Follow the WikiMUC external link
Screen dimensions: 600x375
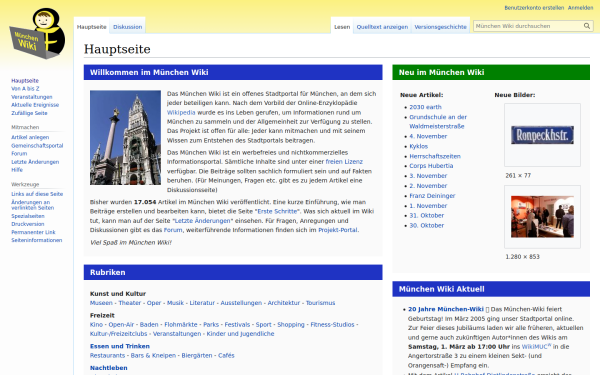tap(536, 346)
